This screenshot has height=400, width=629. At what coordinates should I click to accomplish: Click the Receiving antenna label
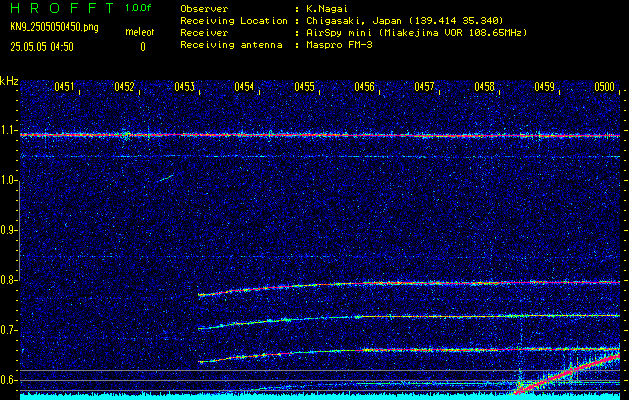[x=231, y=45]
